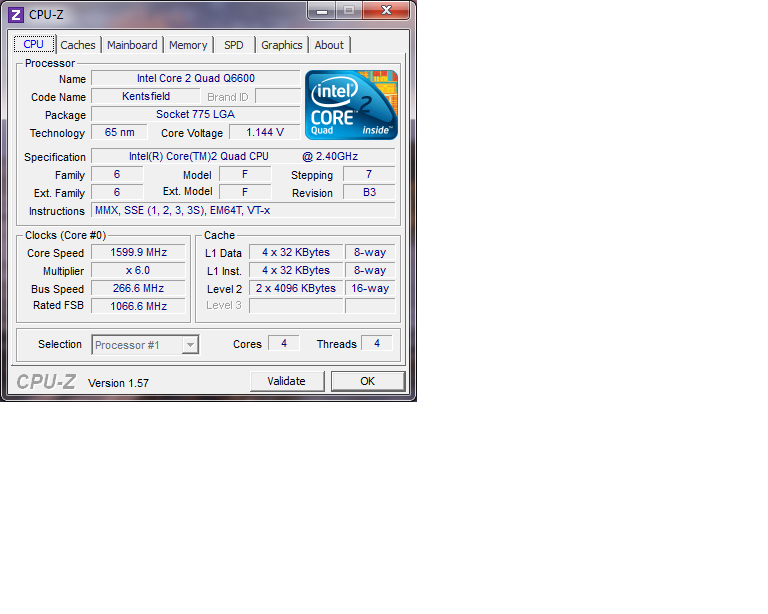Click the Revision value B3
768x614 pixels.
[x=369, y=192]
